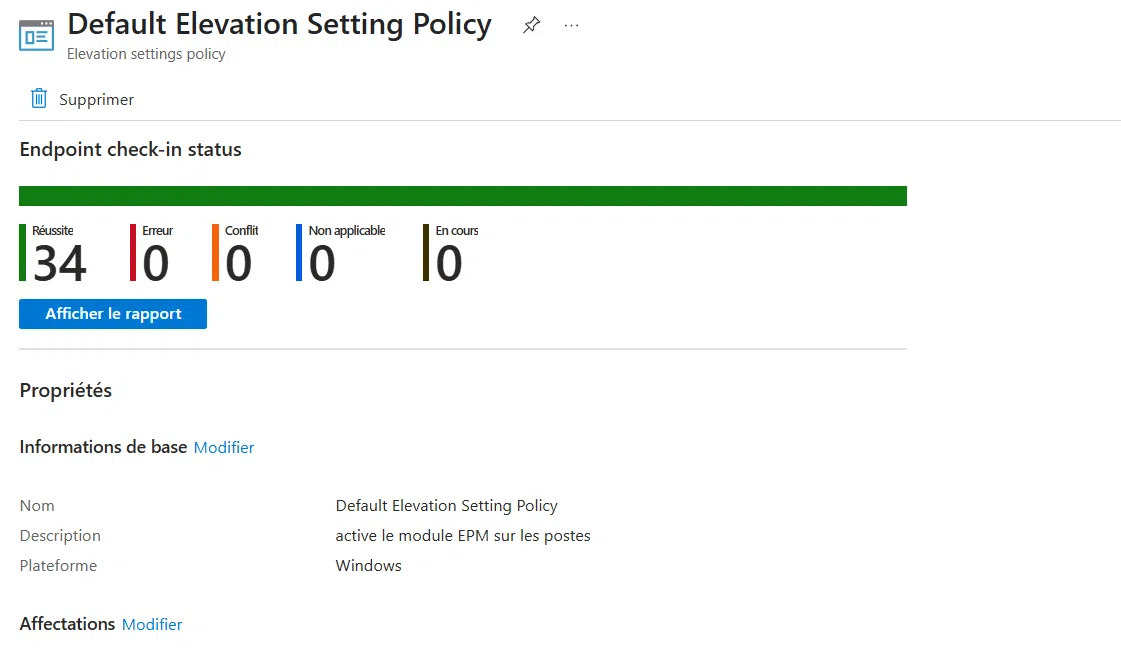The image size is (1121, 660).
Task: Select the Conflit count of 0
Action: 238,264
